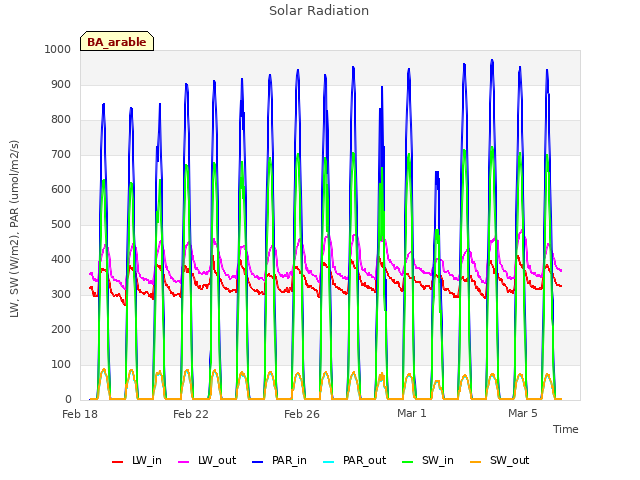Viewport: 640px width, 480px height.
Task: Click the Feb 18 x-axis label
Action: click(x=80, y=414)
